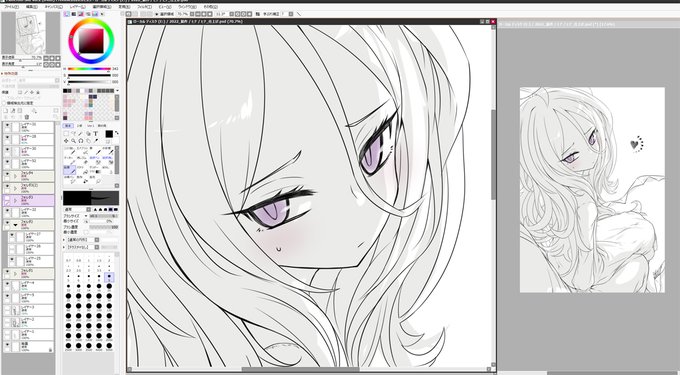Show the HSV slider panel icon
Screen dimensions: 680x375
click(81, 14)
